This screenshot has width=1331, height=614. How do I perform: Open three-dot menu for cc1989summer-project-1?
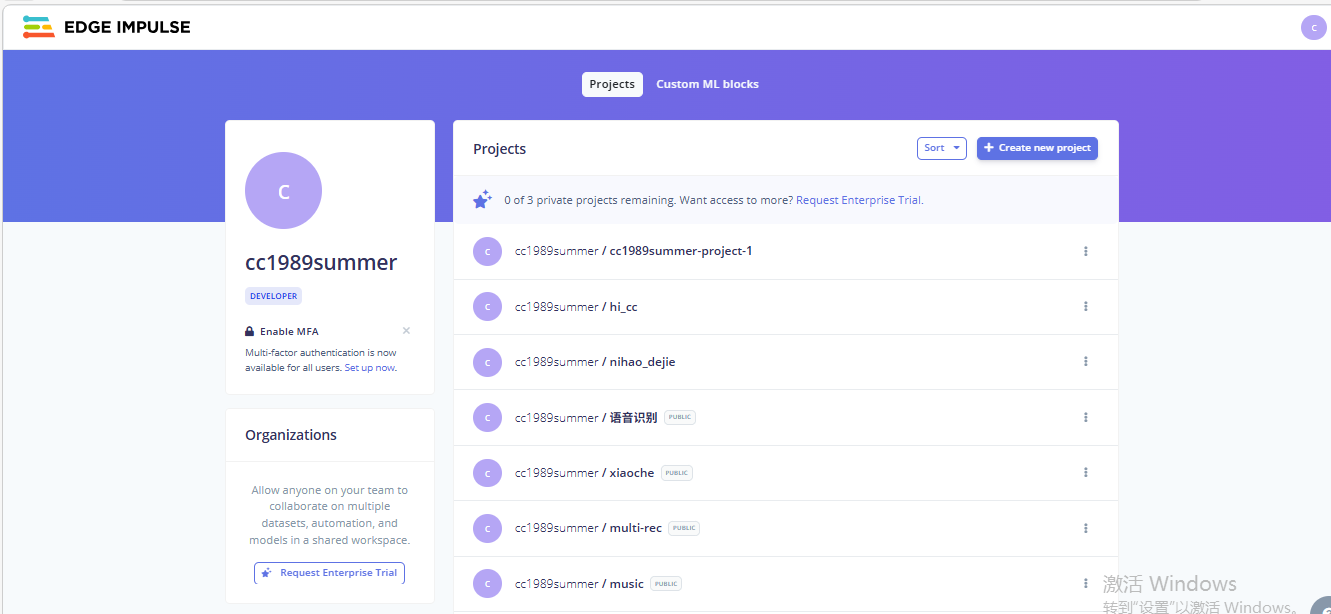(x=1085, y=252)
